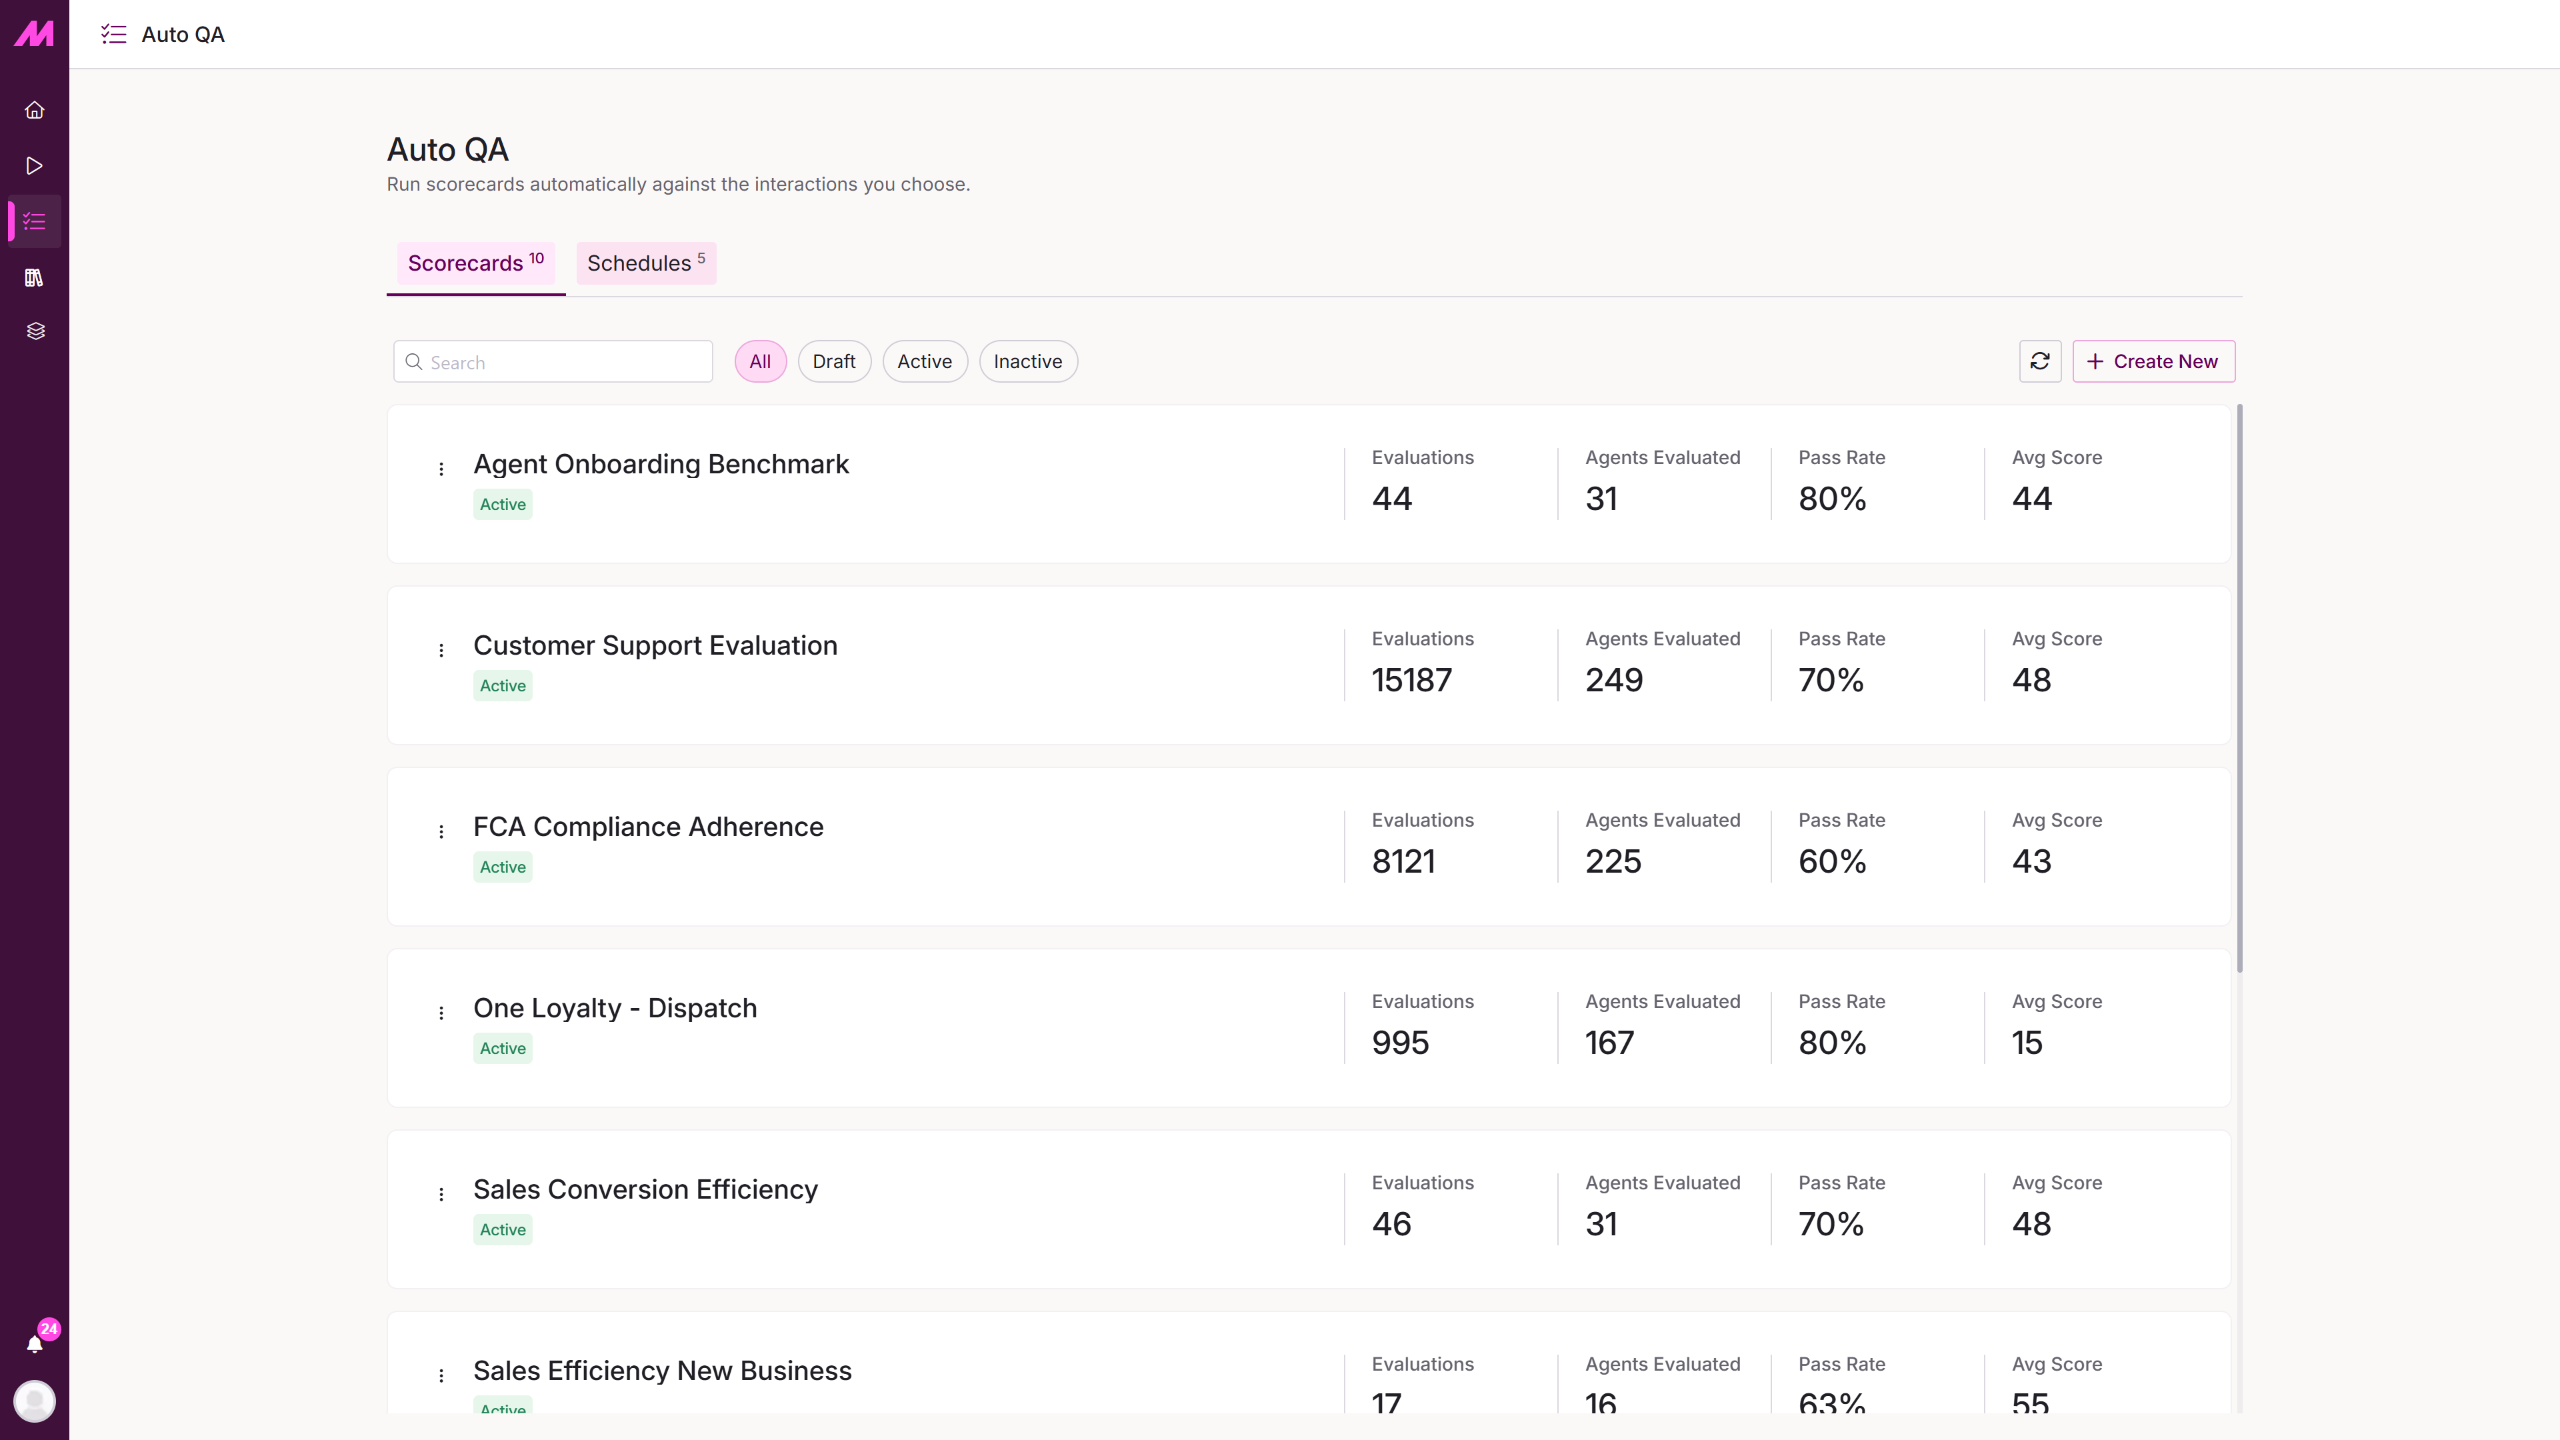
Task: Click the scorecard list scrollbar
Action: pyautogui.click(x=2240, y=688)
